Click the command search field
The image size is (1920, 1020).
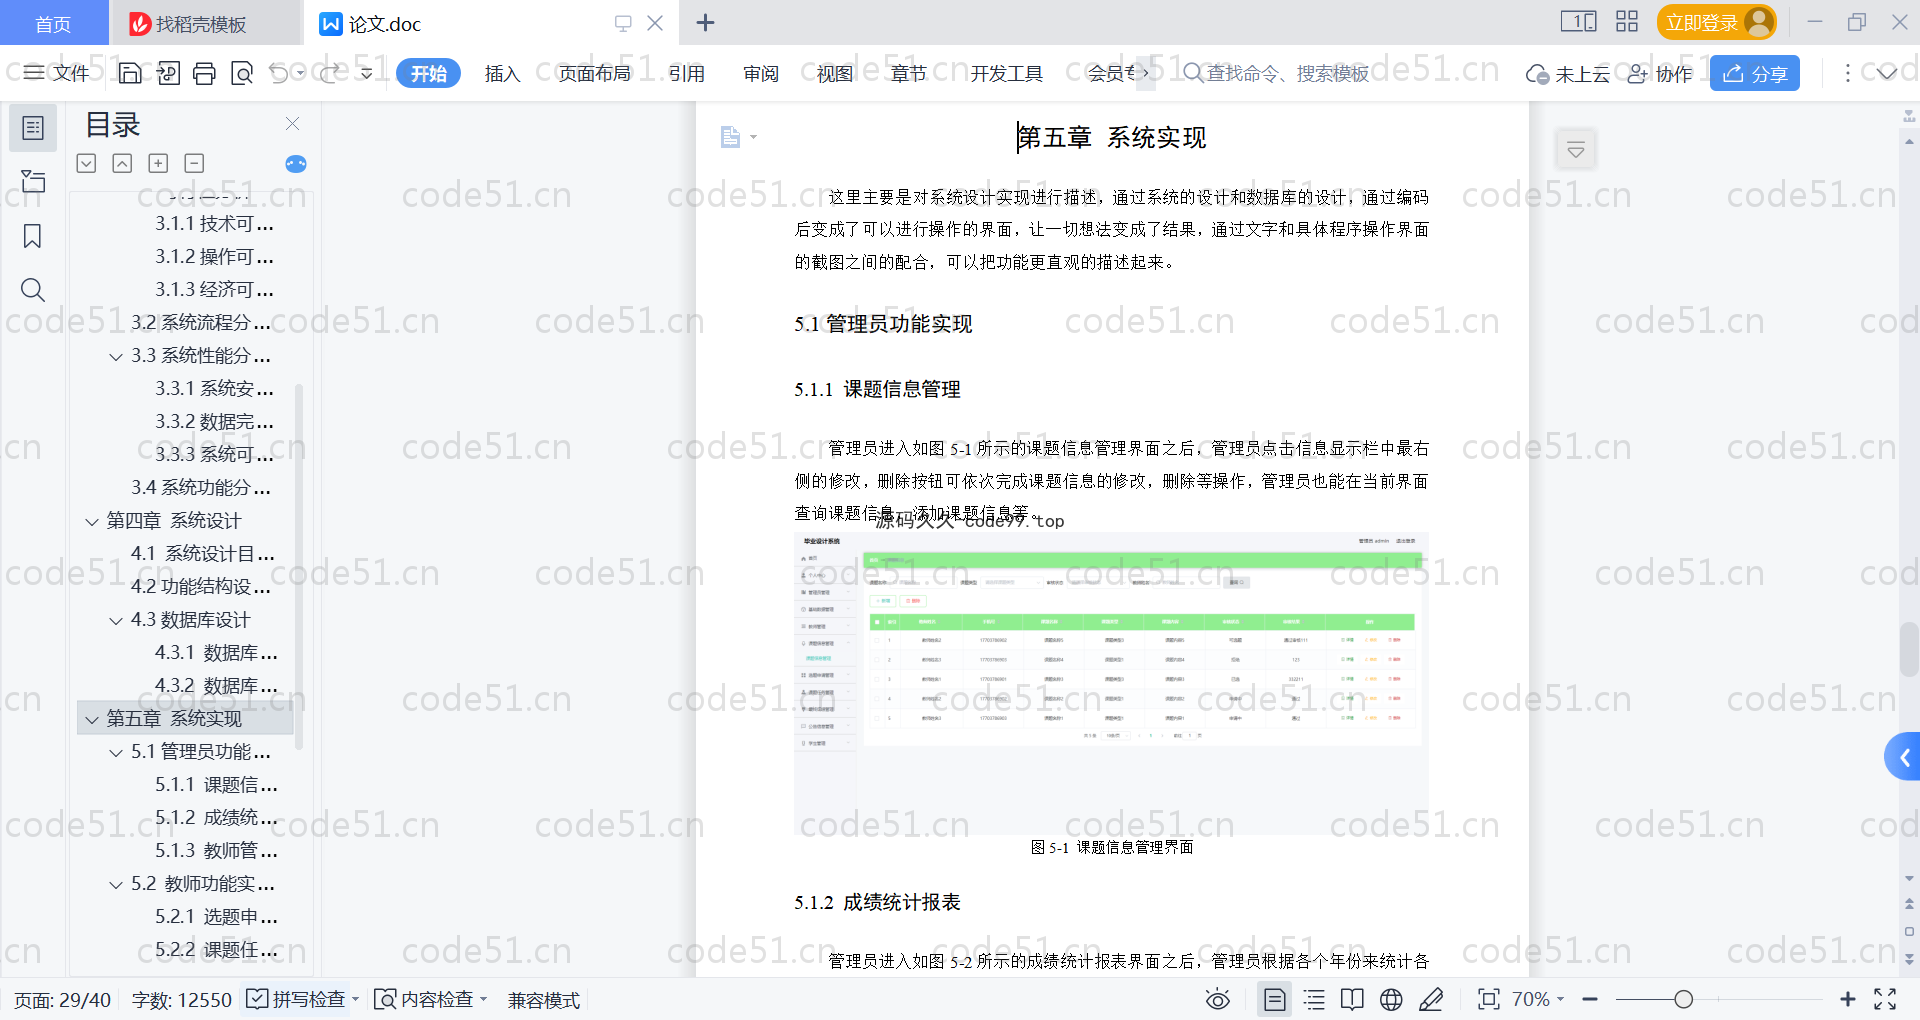1276,73
